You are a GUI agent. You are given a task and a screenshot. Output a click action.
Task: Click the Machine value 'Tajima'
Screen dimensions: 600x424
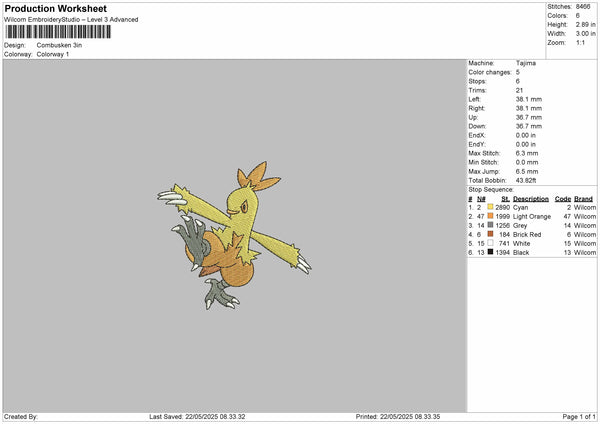click(x=526, y=63)
